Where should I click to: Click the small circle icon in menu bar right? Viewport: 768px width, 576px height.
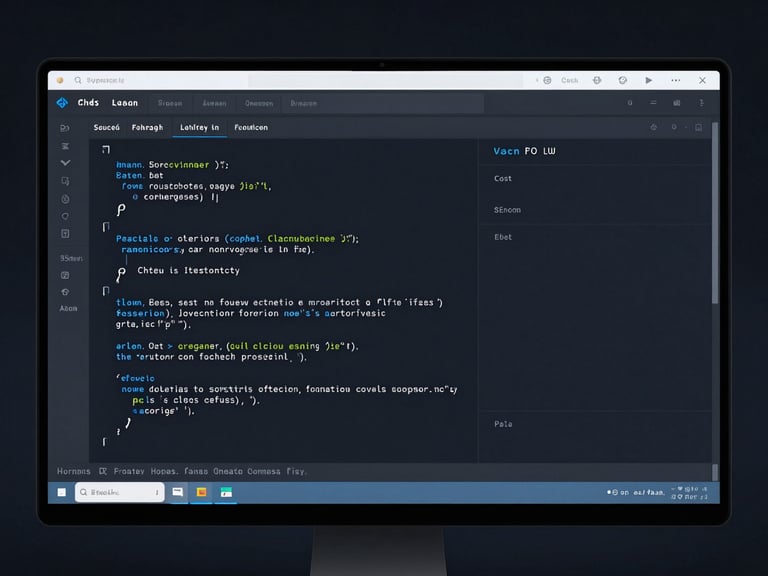(x=630, y=103)
